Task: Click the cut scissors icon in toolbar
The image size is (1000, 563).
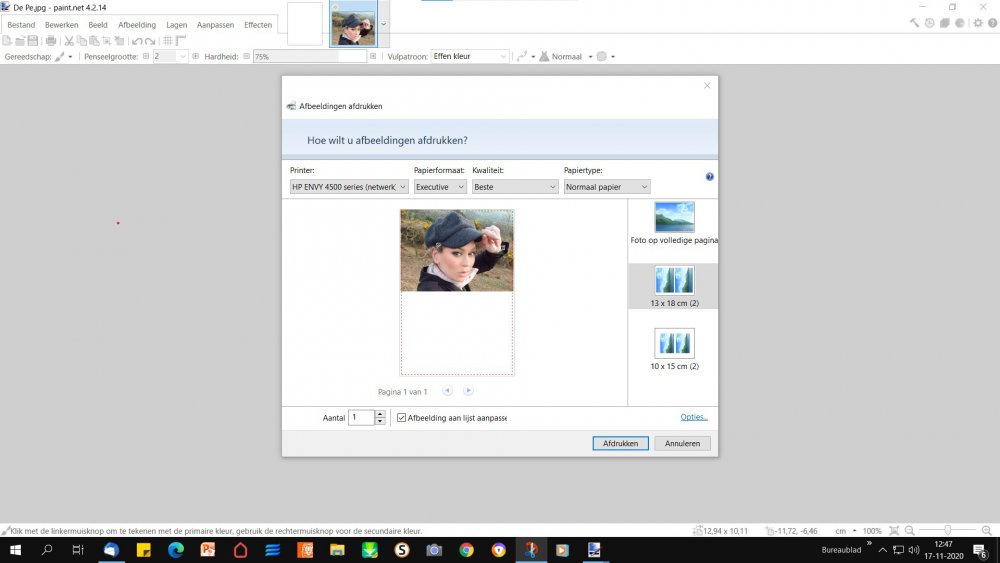Action: pyautogui.click(x=69, y=41)
